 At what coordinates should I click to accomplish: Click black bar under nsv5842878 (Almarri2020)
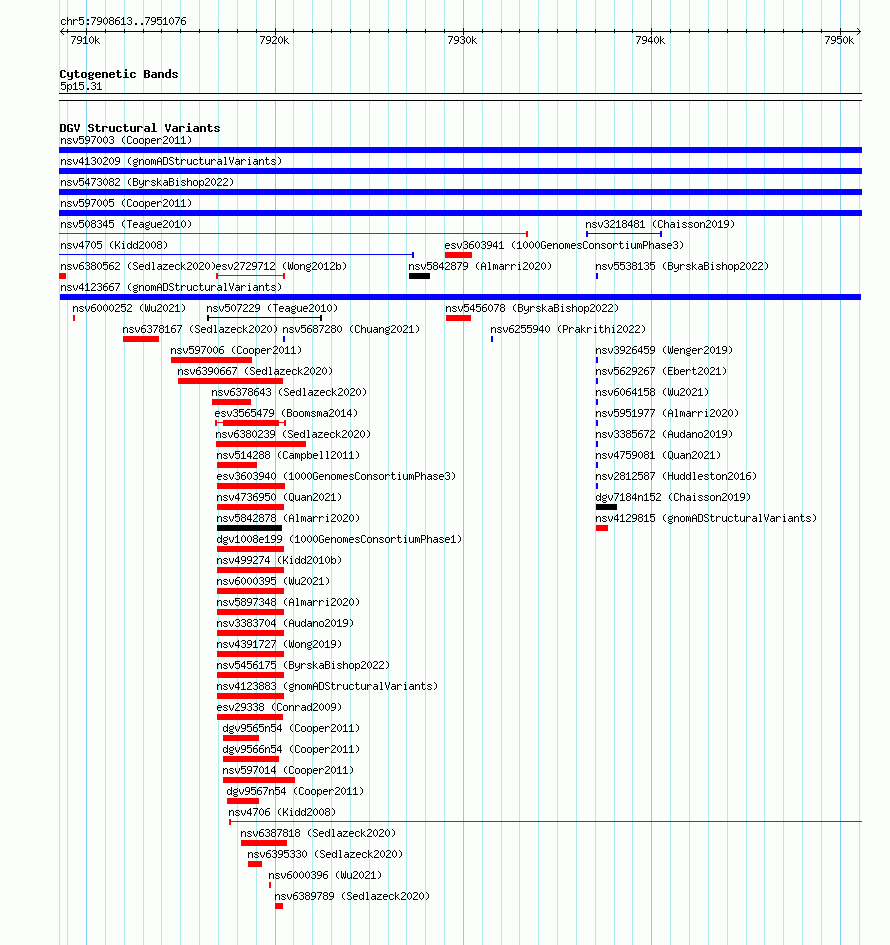point(249,529)
